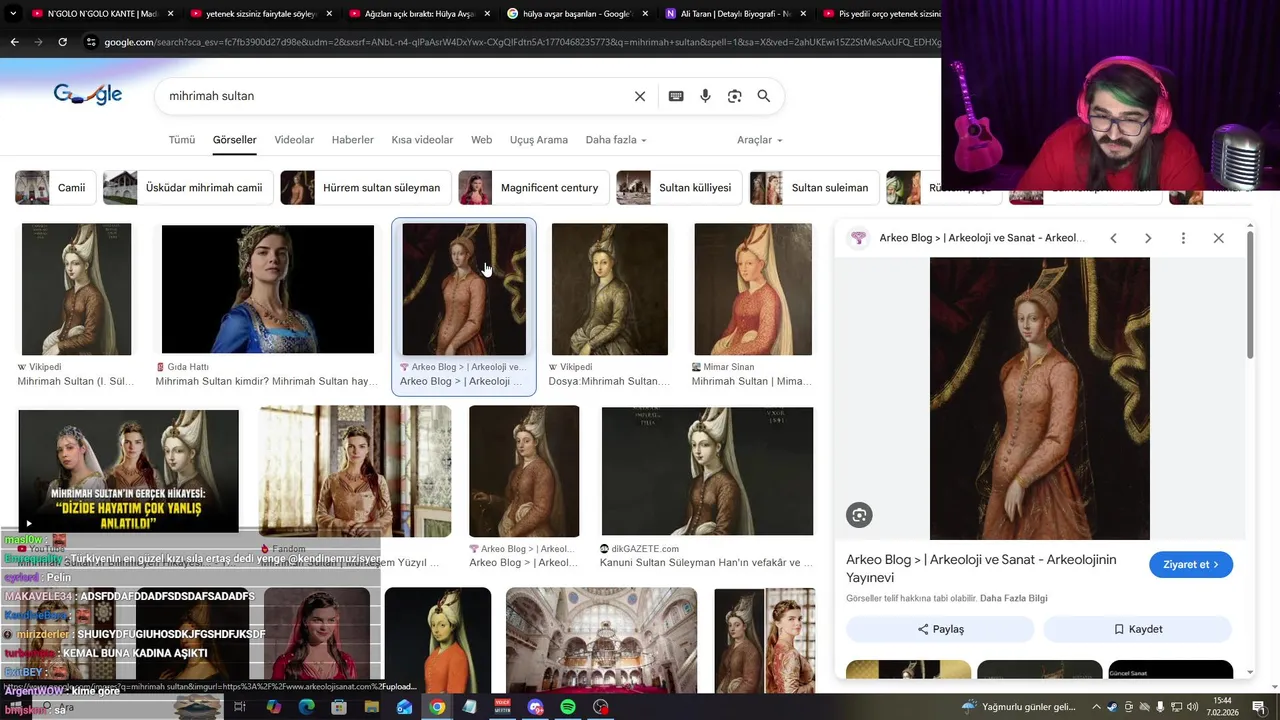Select the Sultan suleiman chip
1280x720 pixels.
[x=814, y=188]
